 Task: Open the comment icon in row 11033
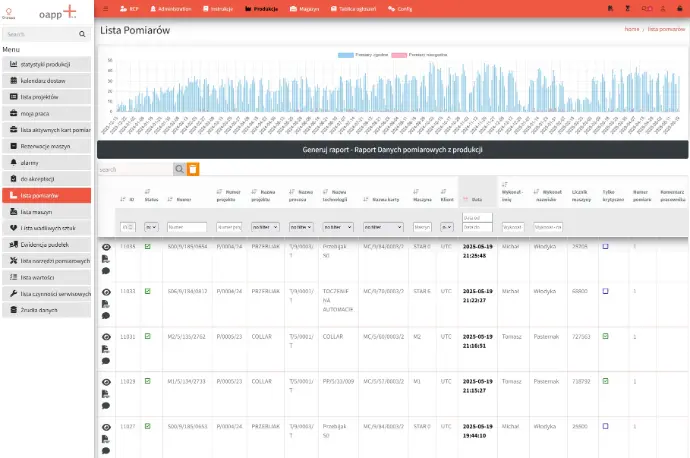[x=106, y=316]
